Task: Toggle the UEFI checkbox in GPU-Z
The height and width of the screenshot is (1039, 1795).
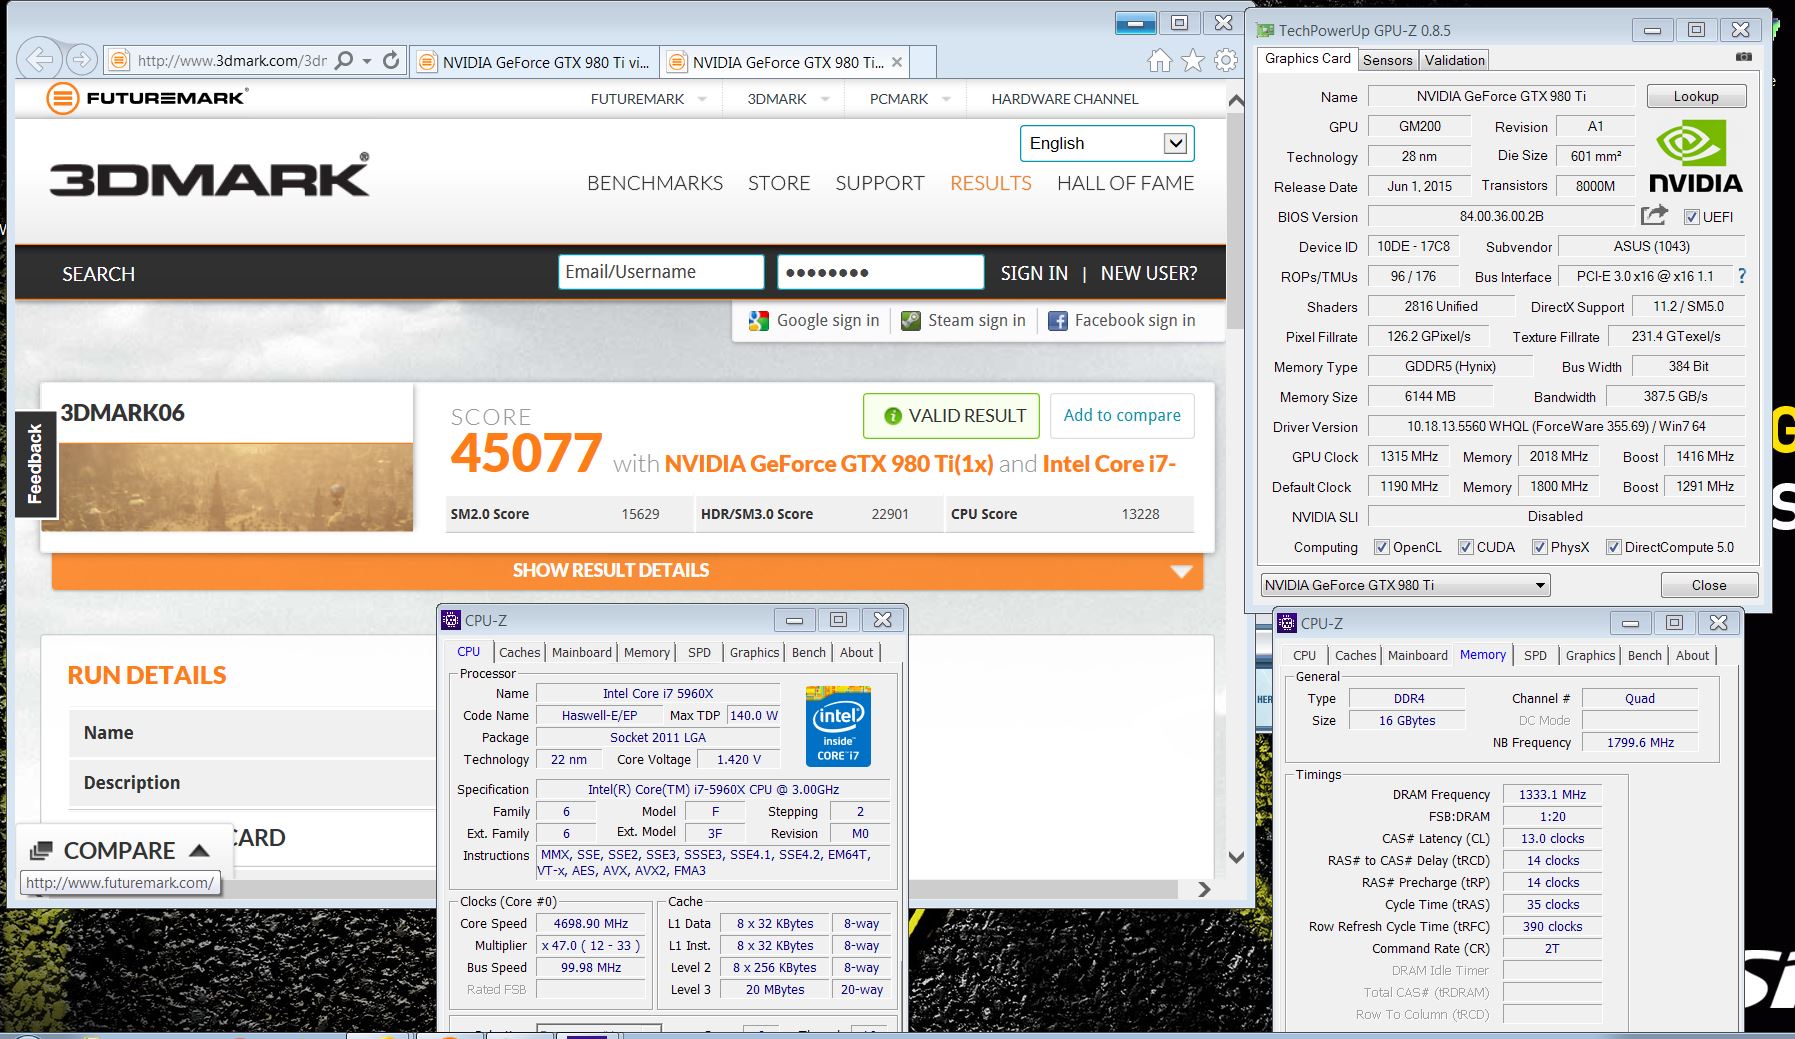Action: (1692, 217)
